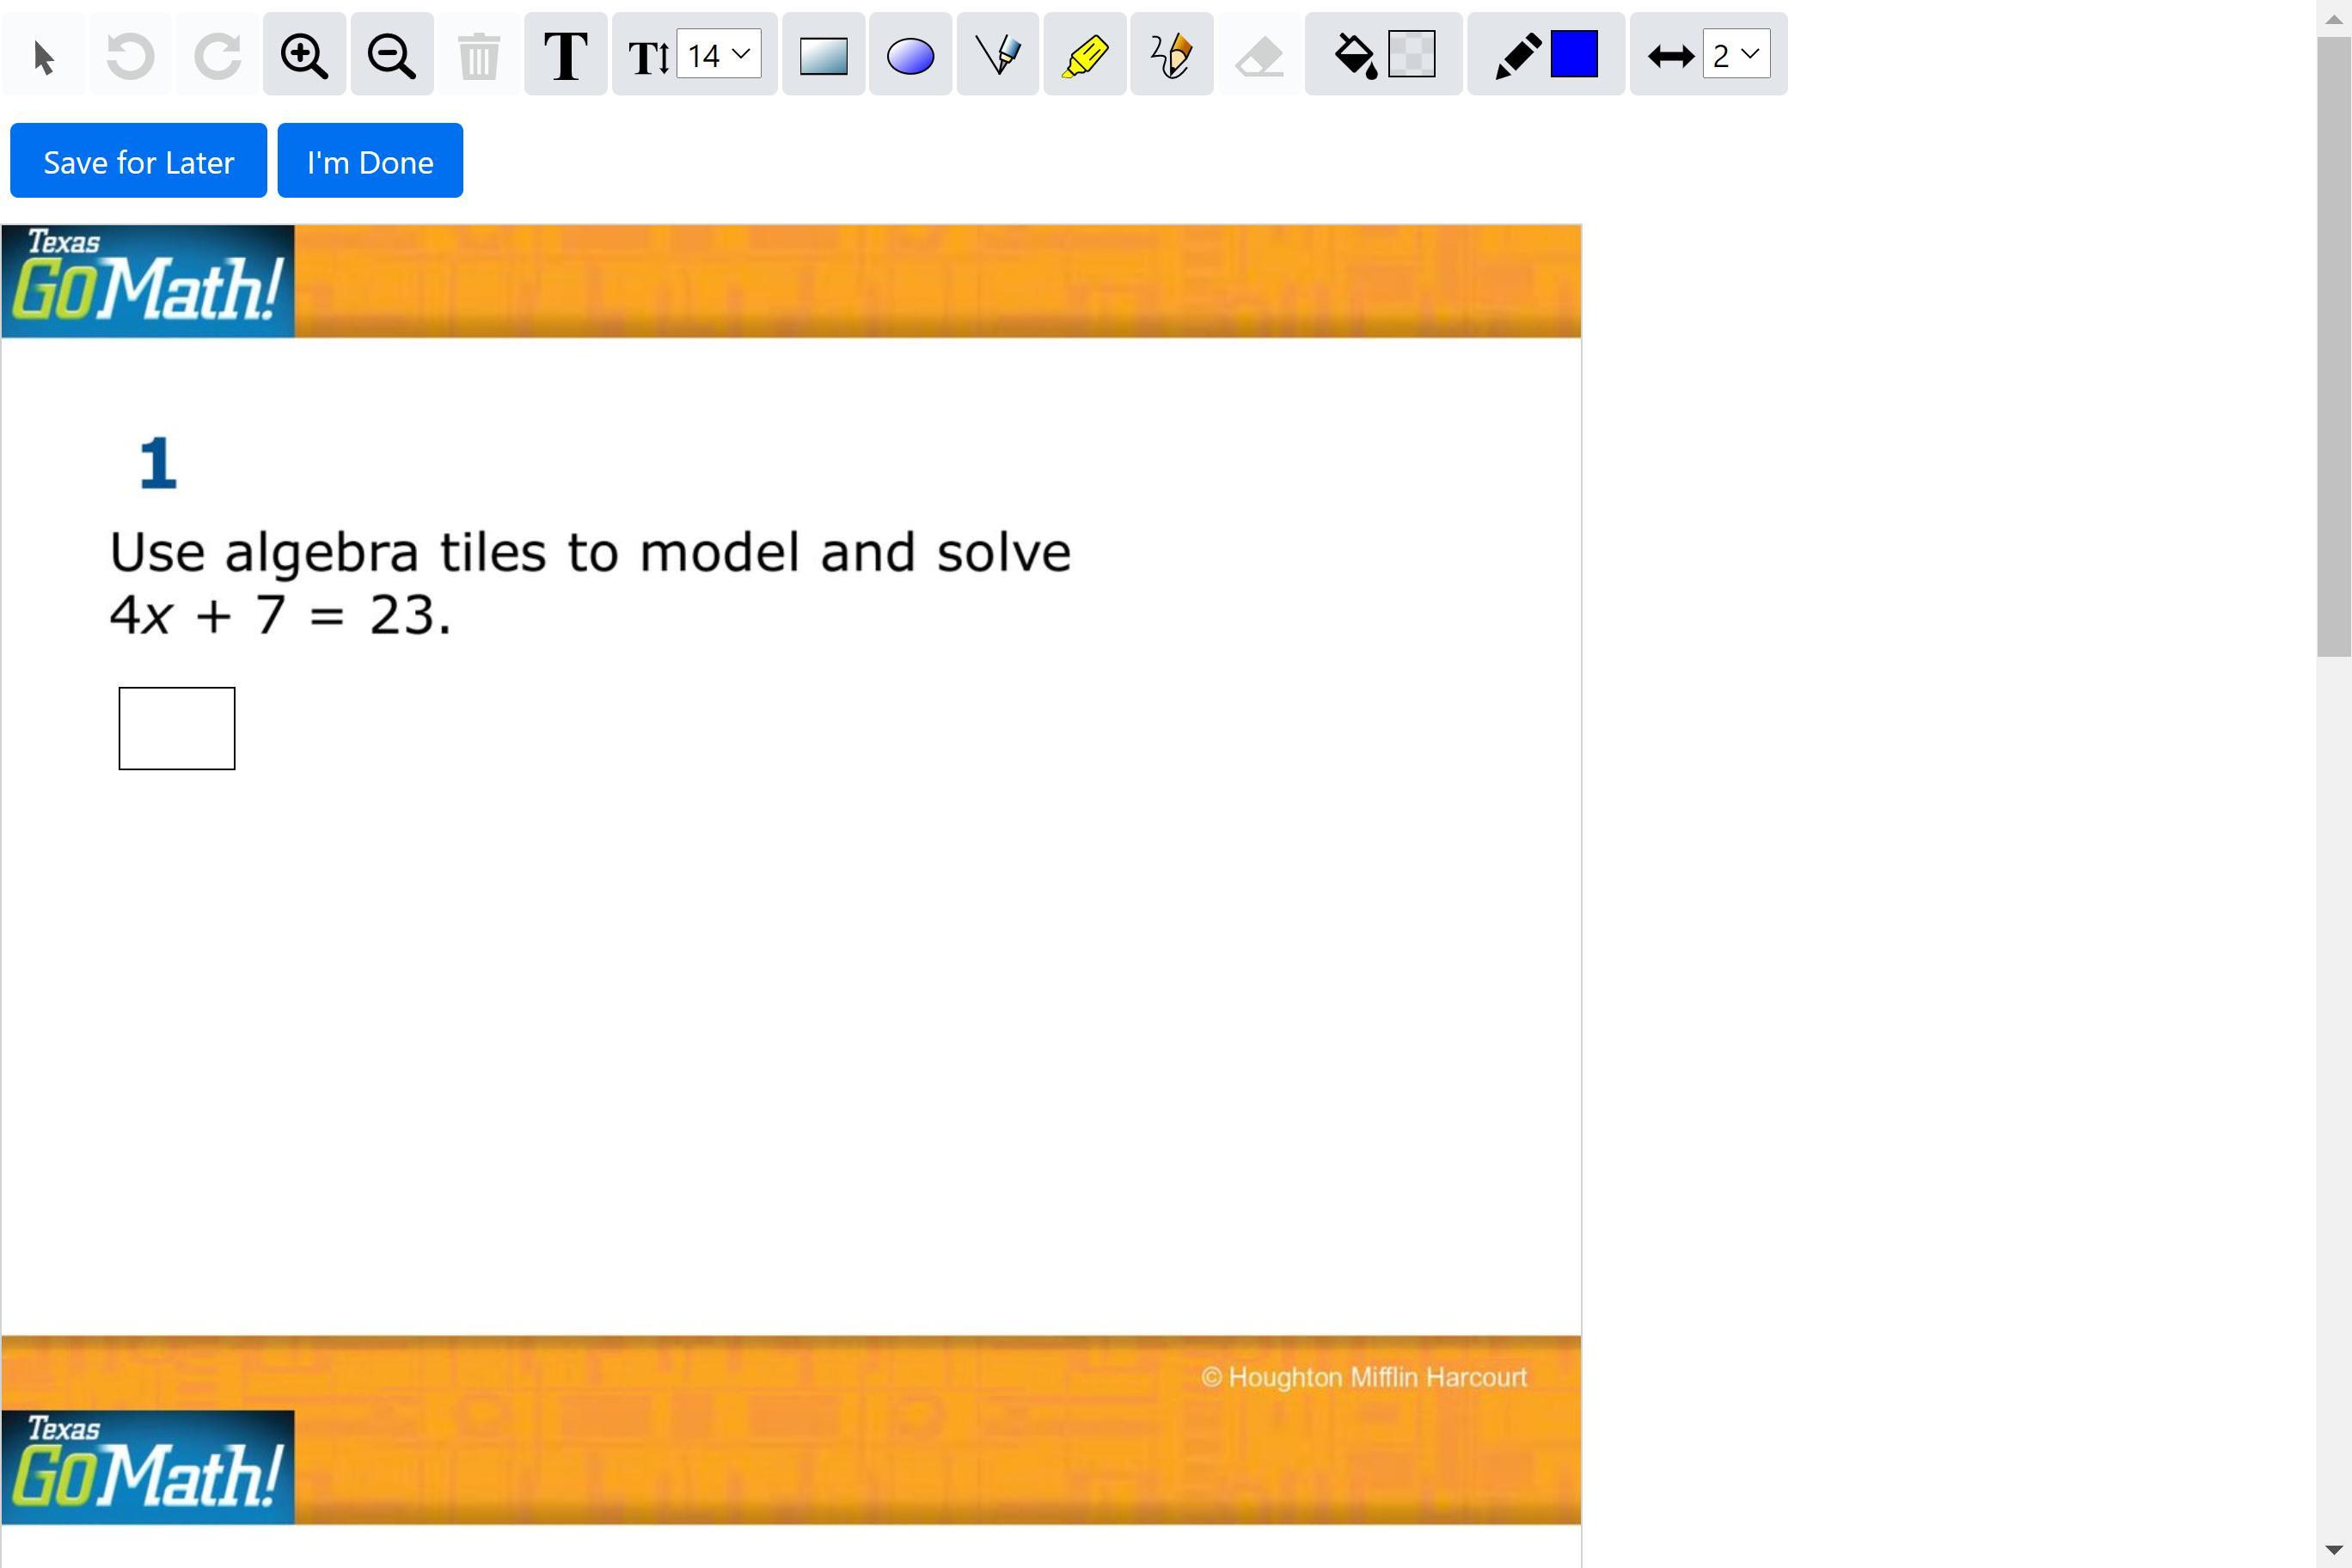Click the blue stroke color swatch
This screenshot has height=1568, width=2352.
click(x=1573, y=55)
